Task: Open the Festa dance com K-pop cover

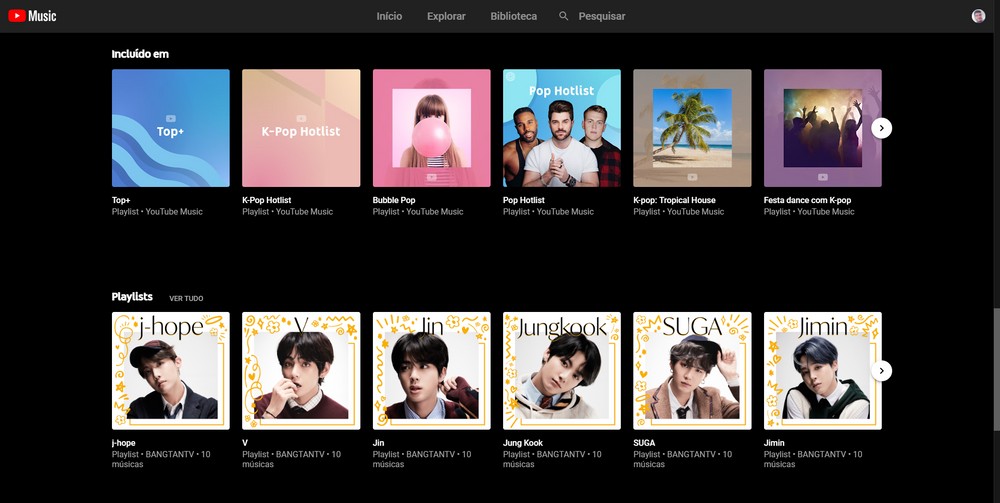Action: tap(823, 128)
